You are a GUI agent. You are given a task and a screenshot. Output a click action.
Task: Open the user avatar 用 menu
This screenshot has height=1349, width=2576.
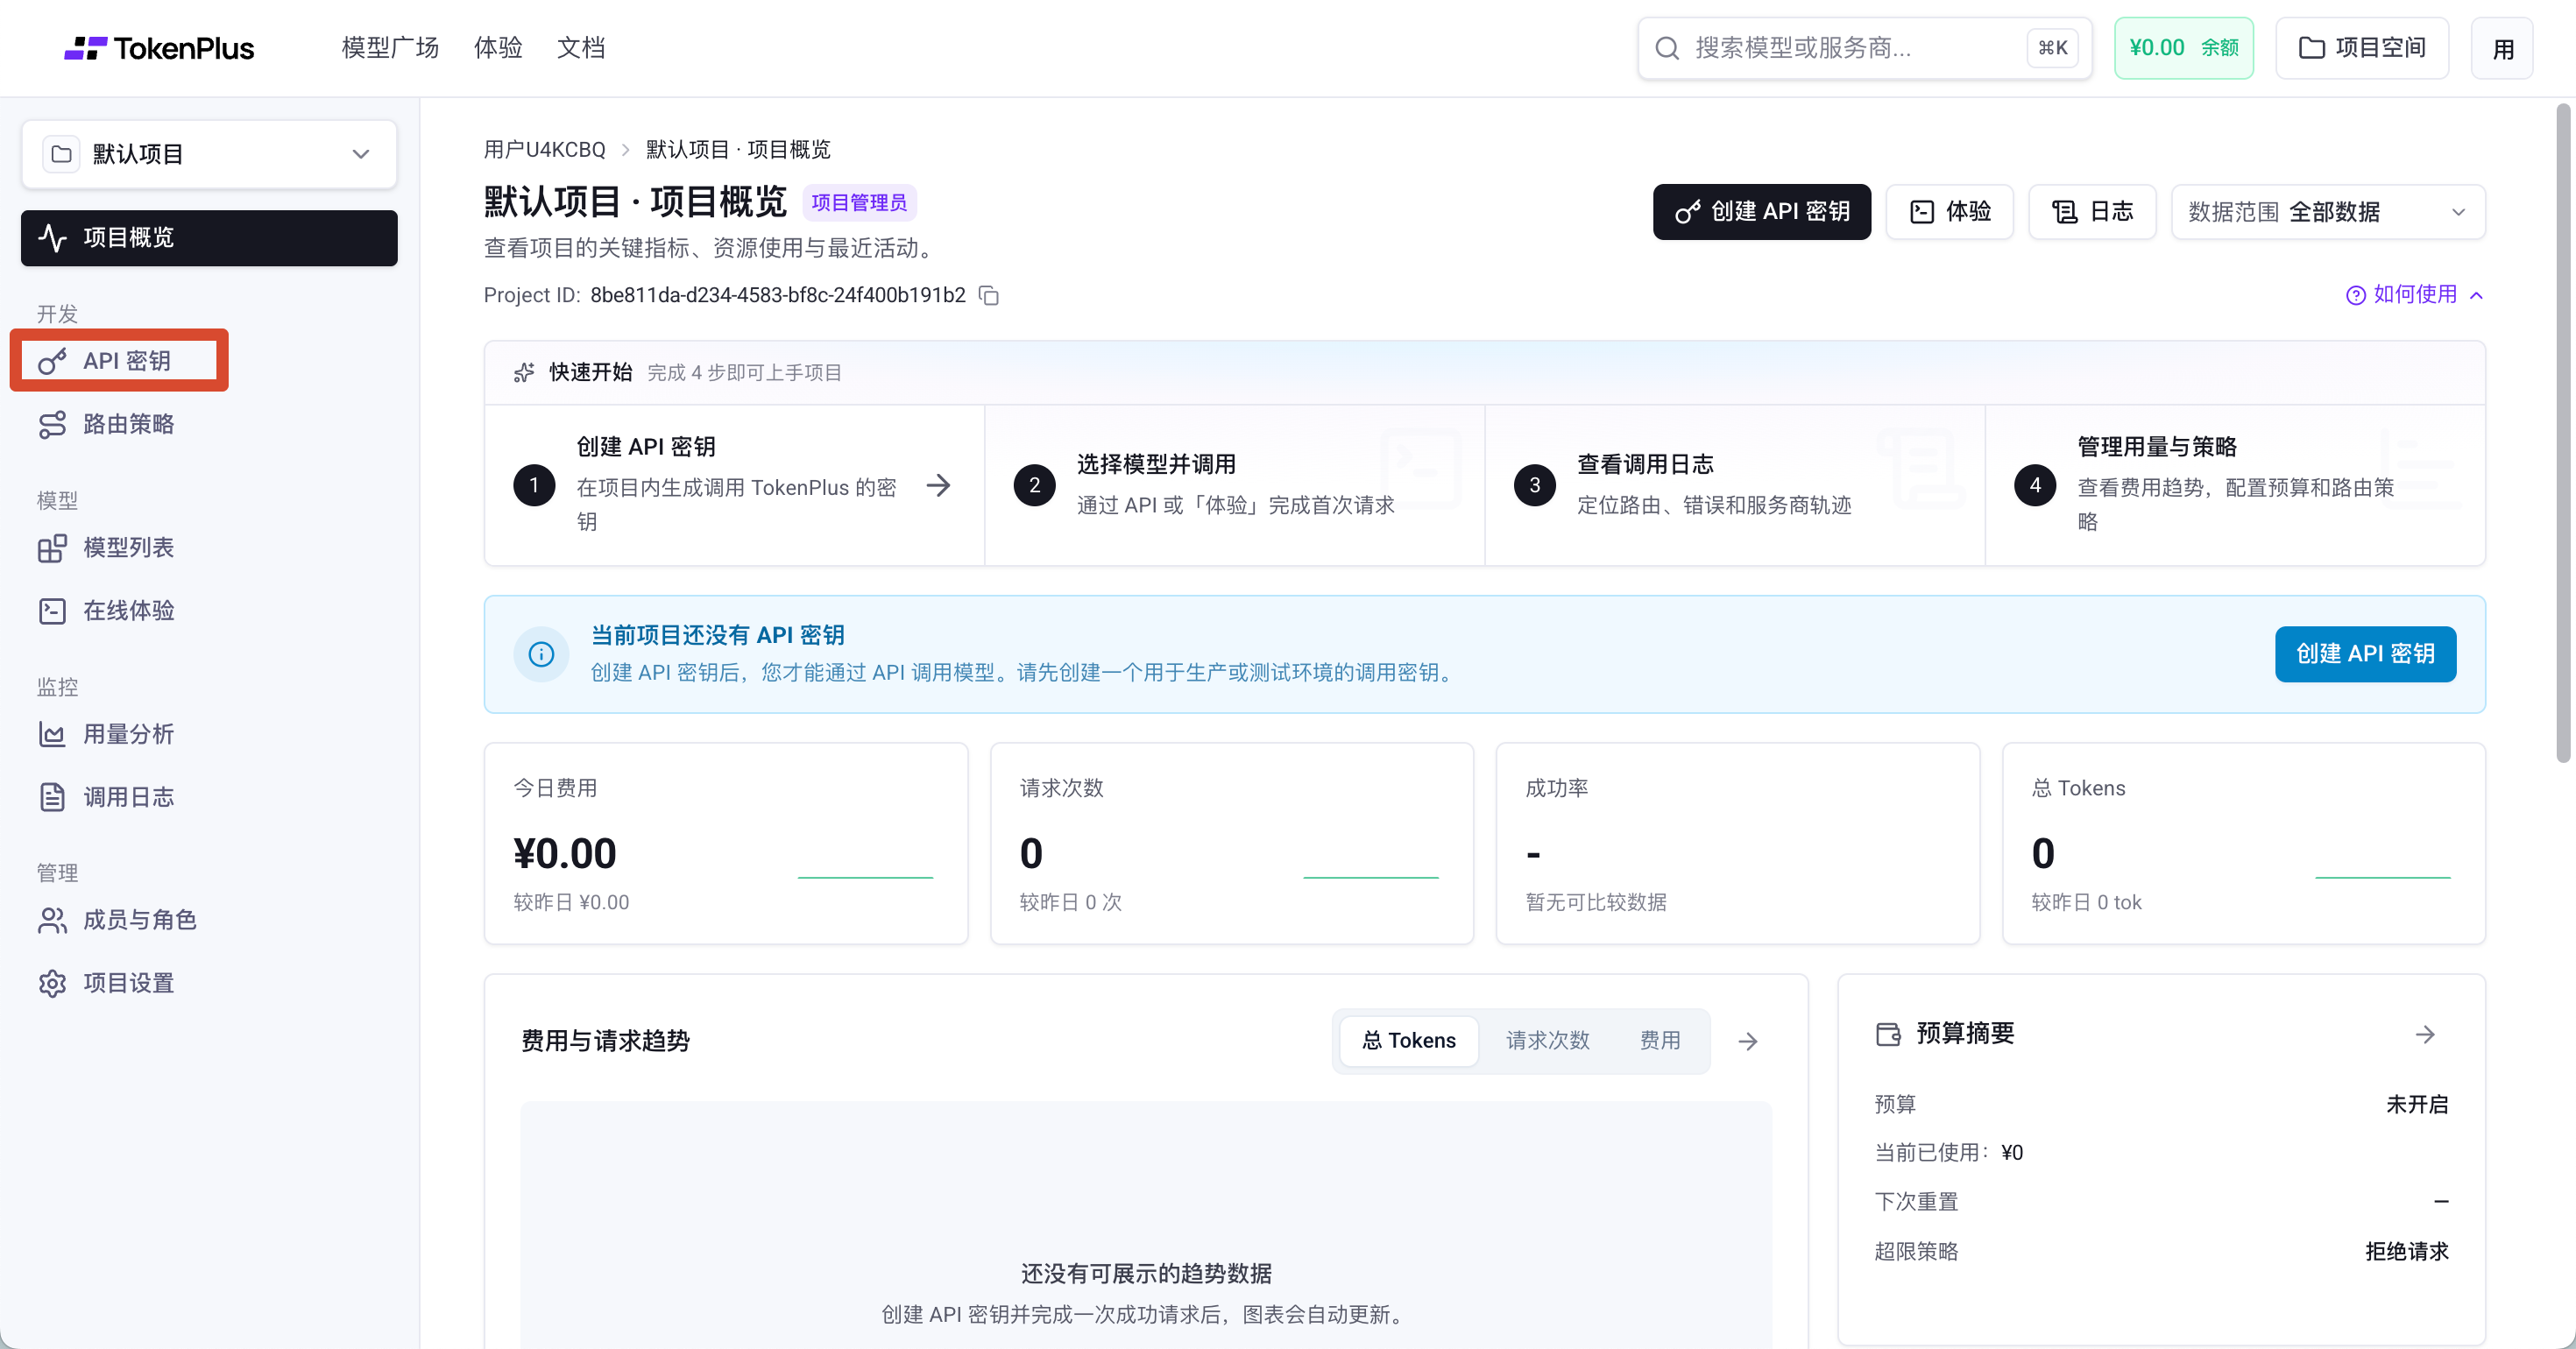coord(2502,48)
